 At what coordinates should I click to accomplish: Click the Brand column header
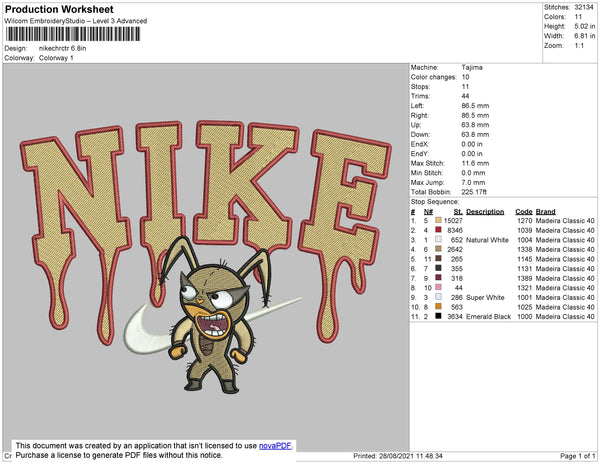tap(545, 212)
